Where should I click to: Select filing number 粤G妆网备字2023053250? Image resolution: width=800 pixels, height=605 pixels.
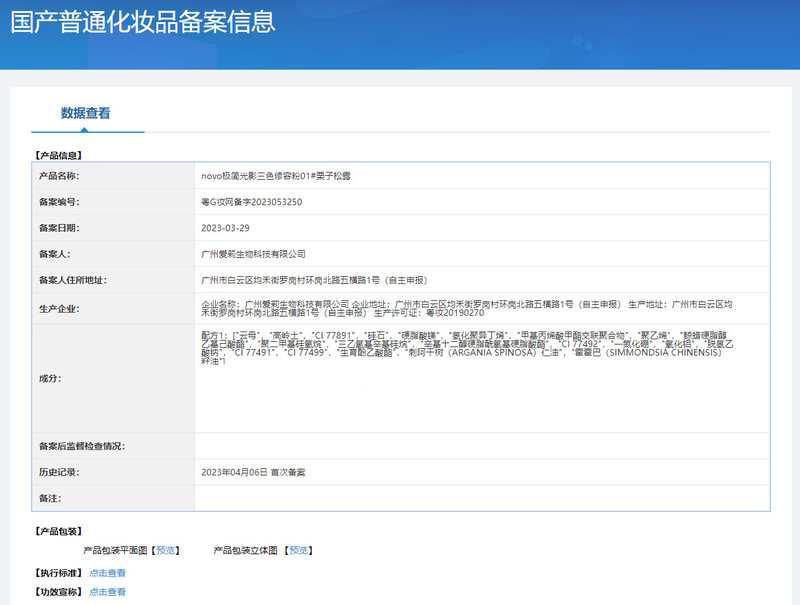(252, 202)
